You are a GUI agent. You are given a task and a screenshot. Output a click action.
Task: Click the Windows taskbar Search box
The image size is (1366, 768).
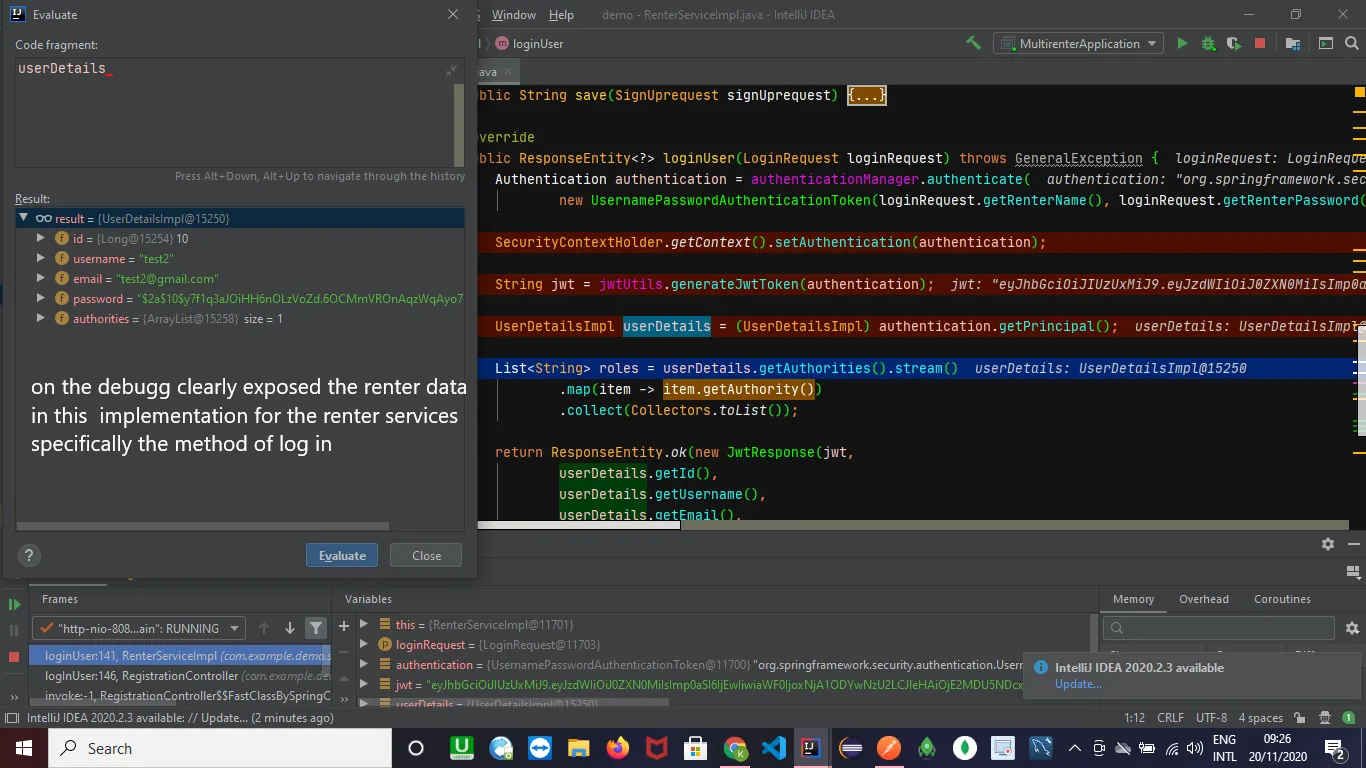(x=219, y=748)
